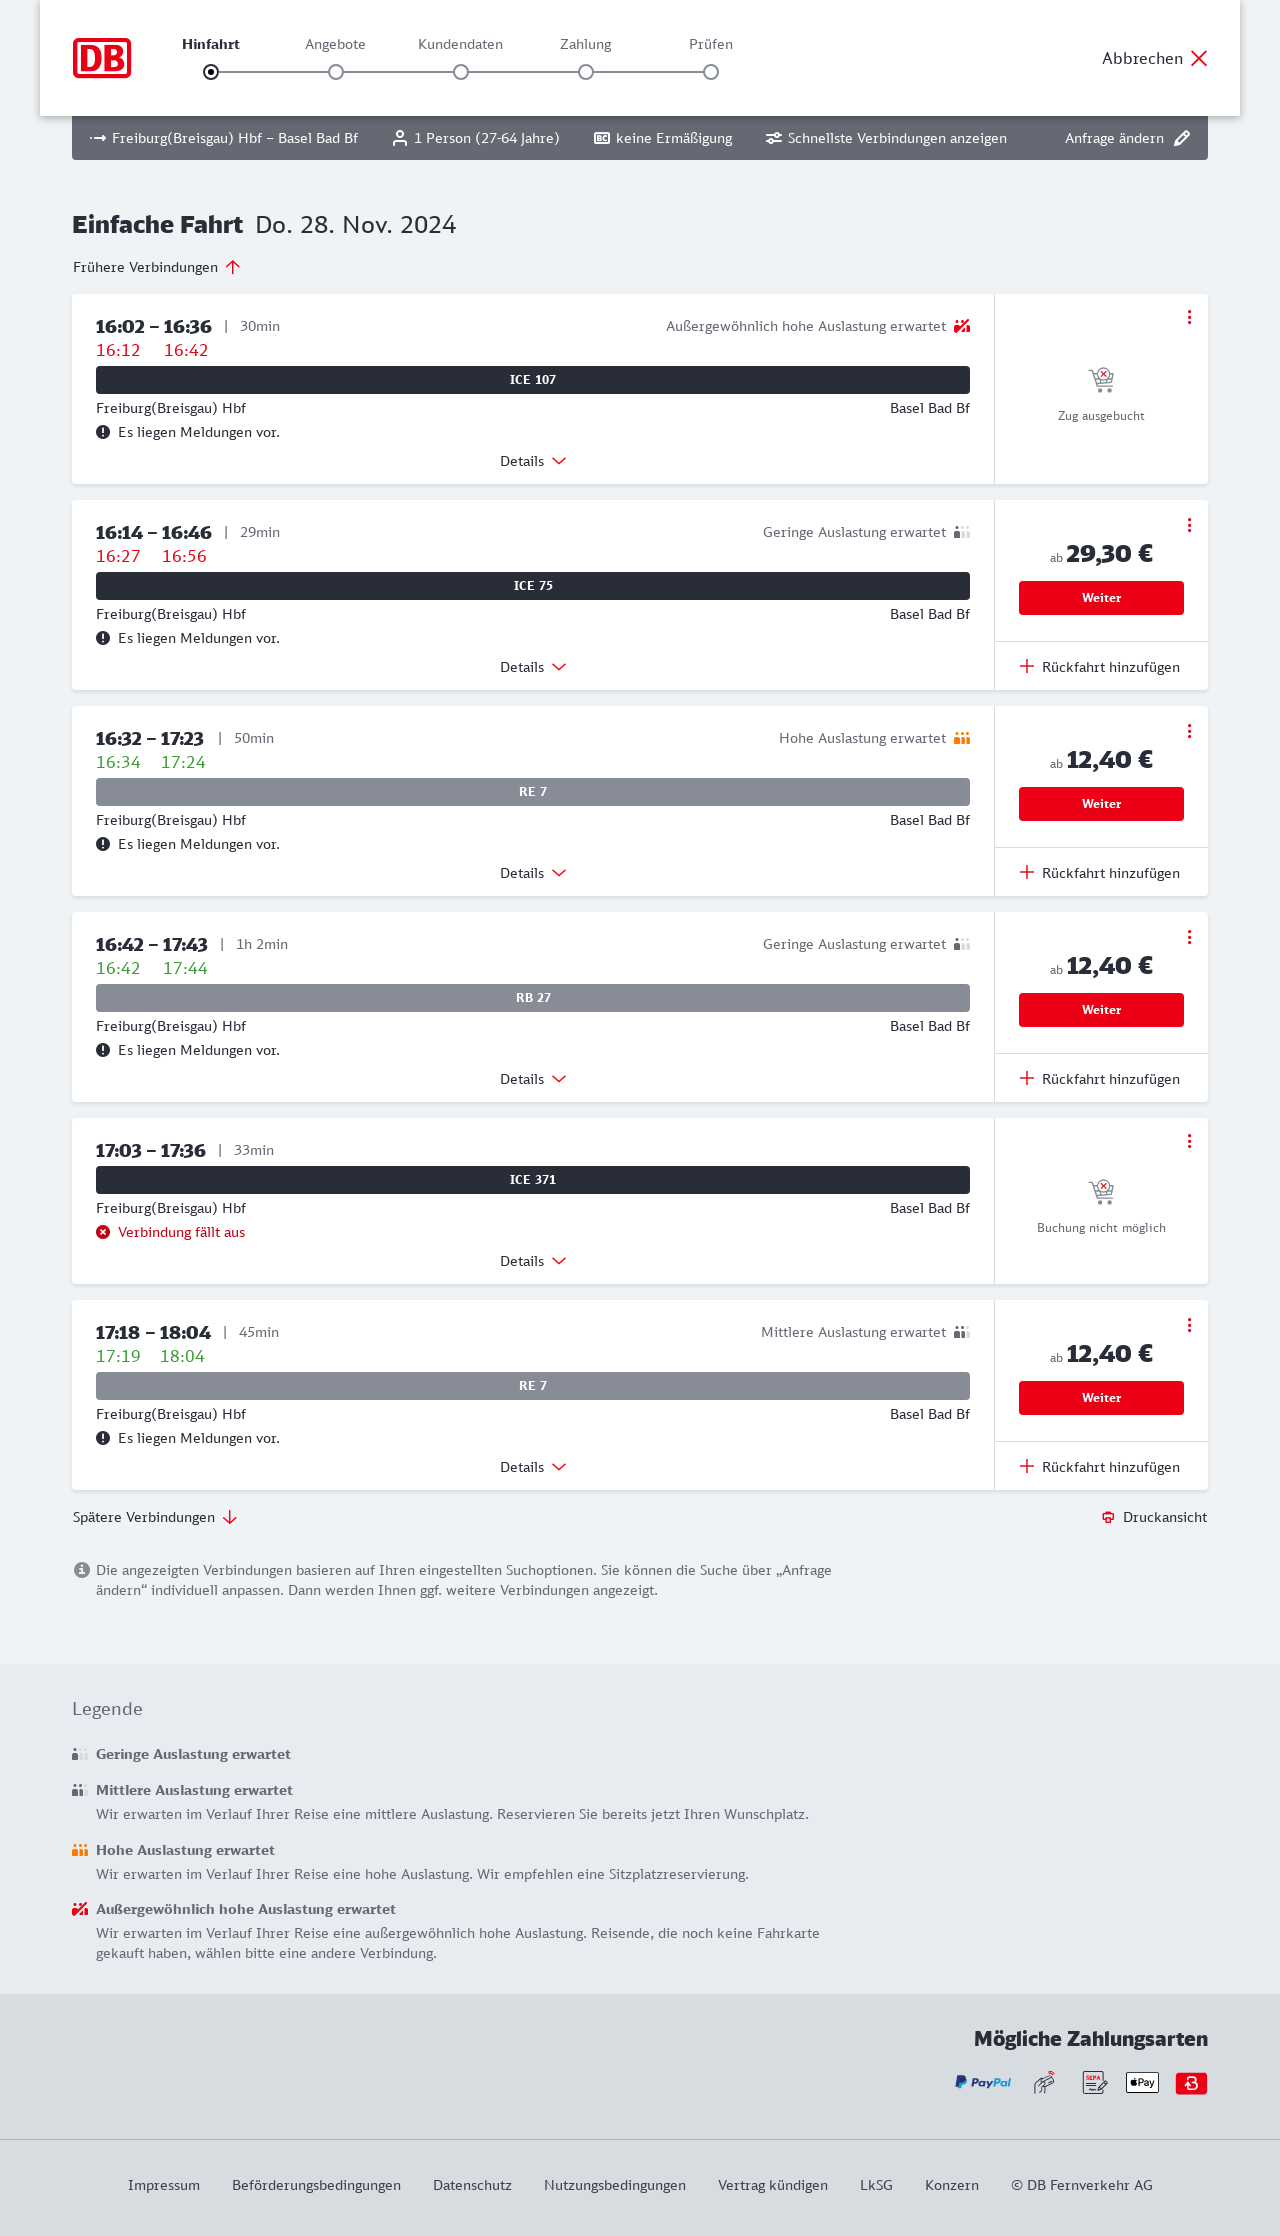Select the Hinfahrt step circle
1280x2236 pixels.
[x=211, y=72]
